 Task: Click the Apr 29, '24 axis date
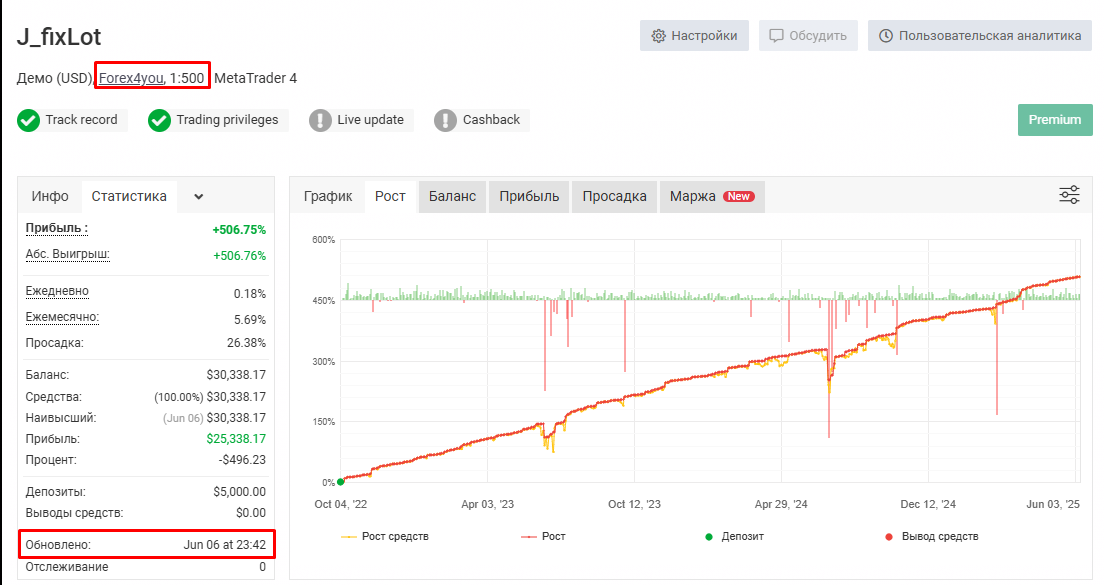781,504
